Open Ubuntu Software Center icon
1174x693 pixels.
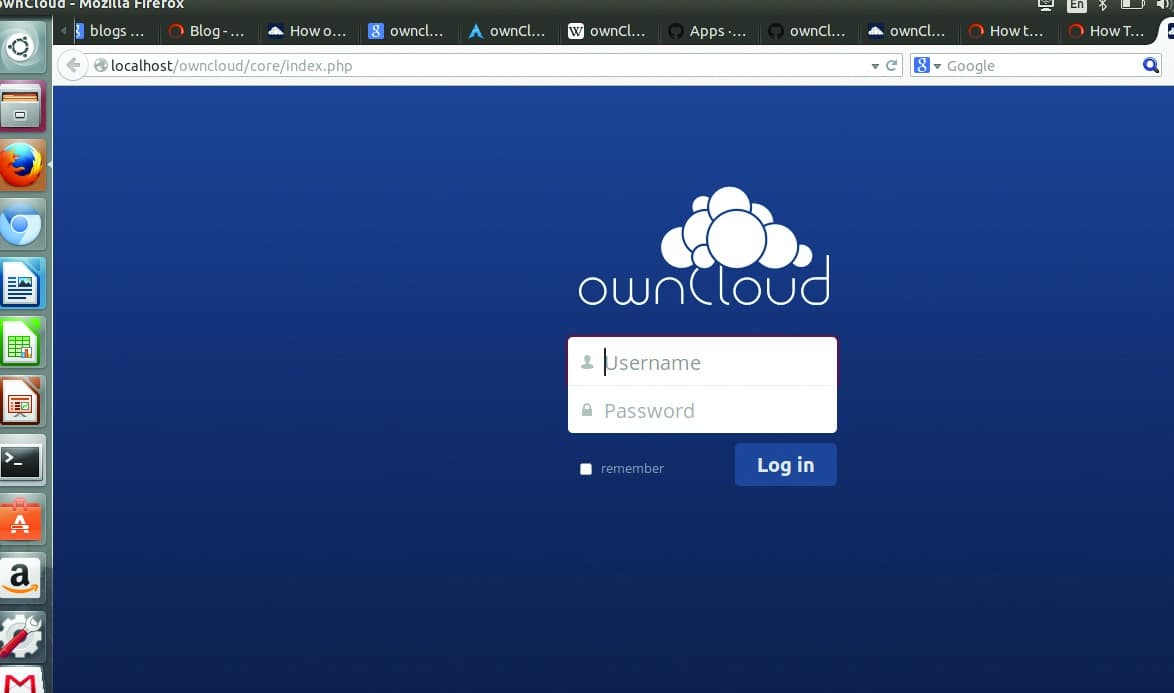tap(21, 519)
